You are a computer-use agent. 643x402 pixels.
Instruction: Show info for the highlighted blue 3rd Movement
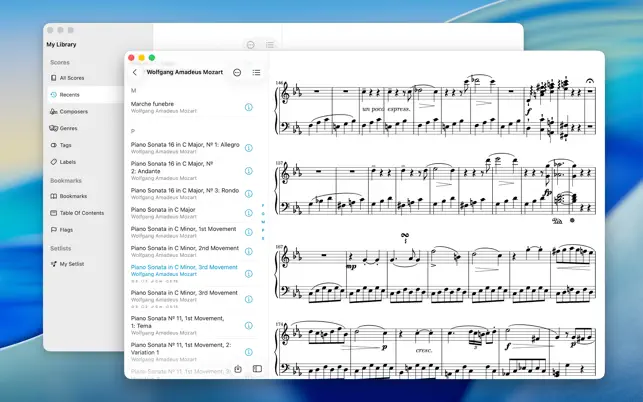pyautogui.click(x=249, y=274)
